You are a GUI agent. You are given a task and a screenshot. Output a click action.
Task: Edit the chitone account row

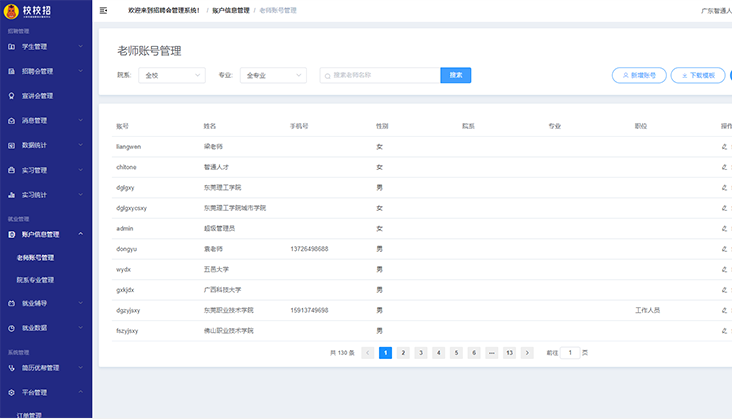point(724,167)
